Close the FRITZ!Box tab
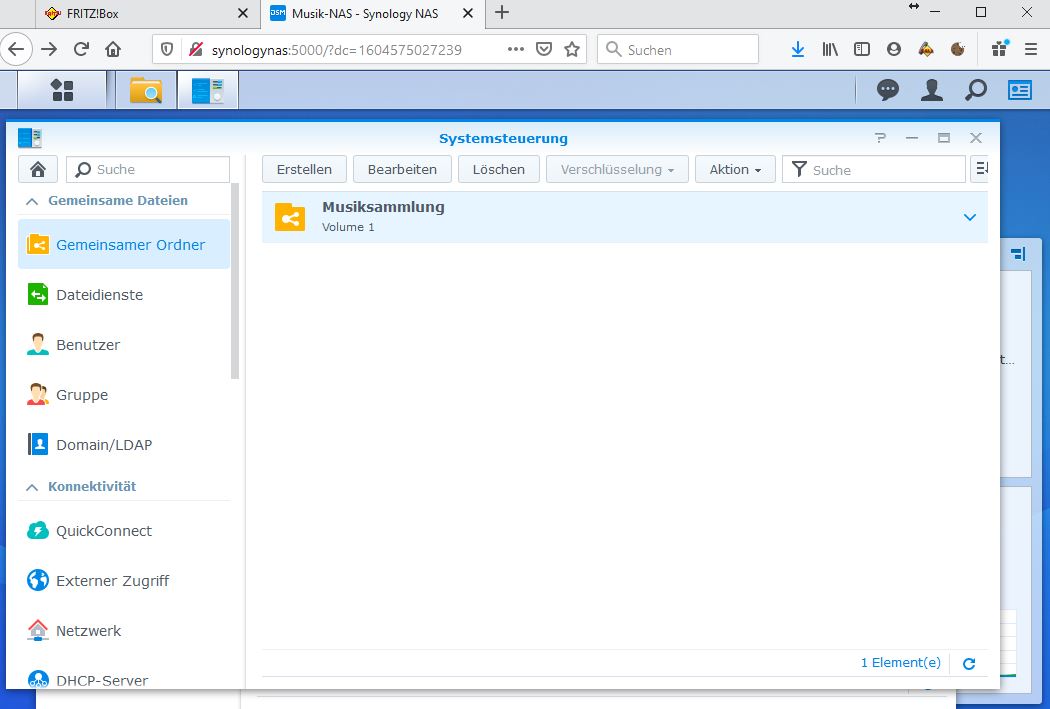The width and height of the screenshot is (1050, 709). [243, 13]
